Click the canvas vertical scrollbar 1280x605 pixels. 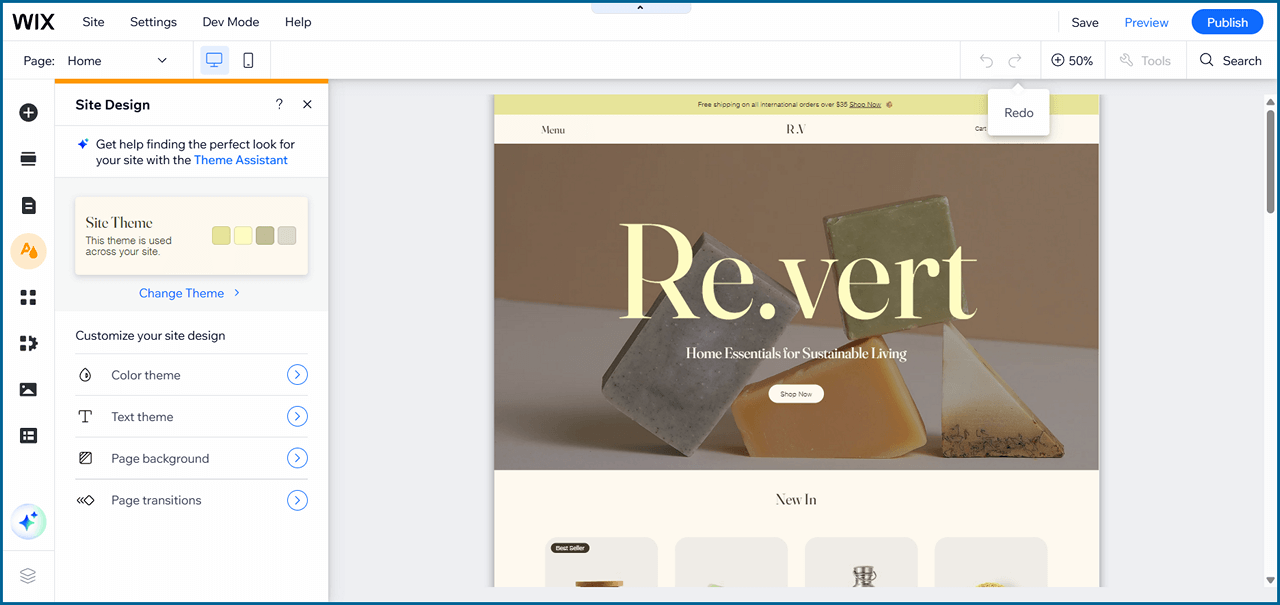pos(1270,161)
